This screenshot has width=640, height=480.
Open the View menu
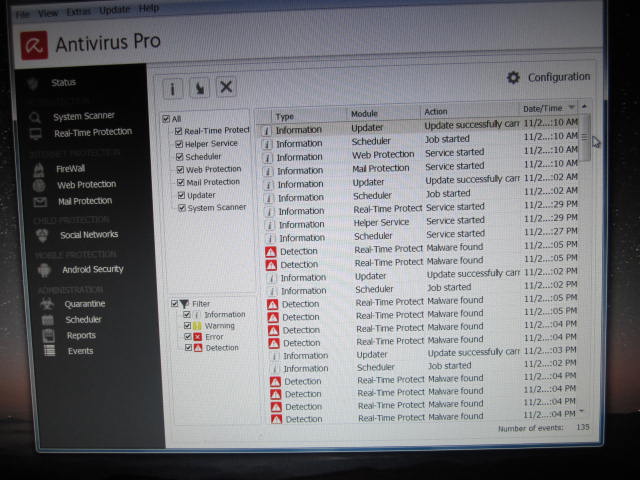[48, 13]
